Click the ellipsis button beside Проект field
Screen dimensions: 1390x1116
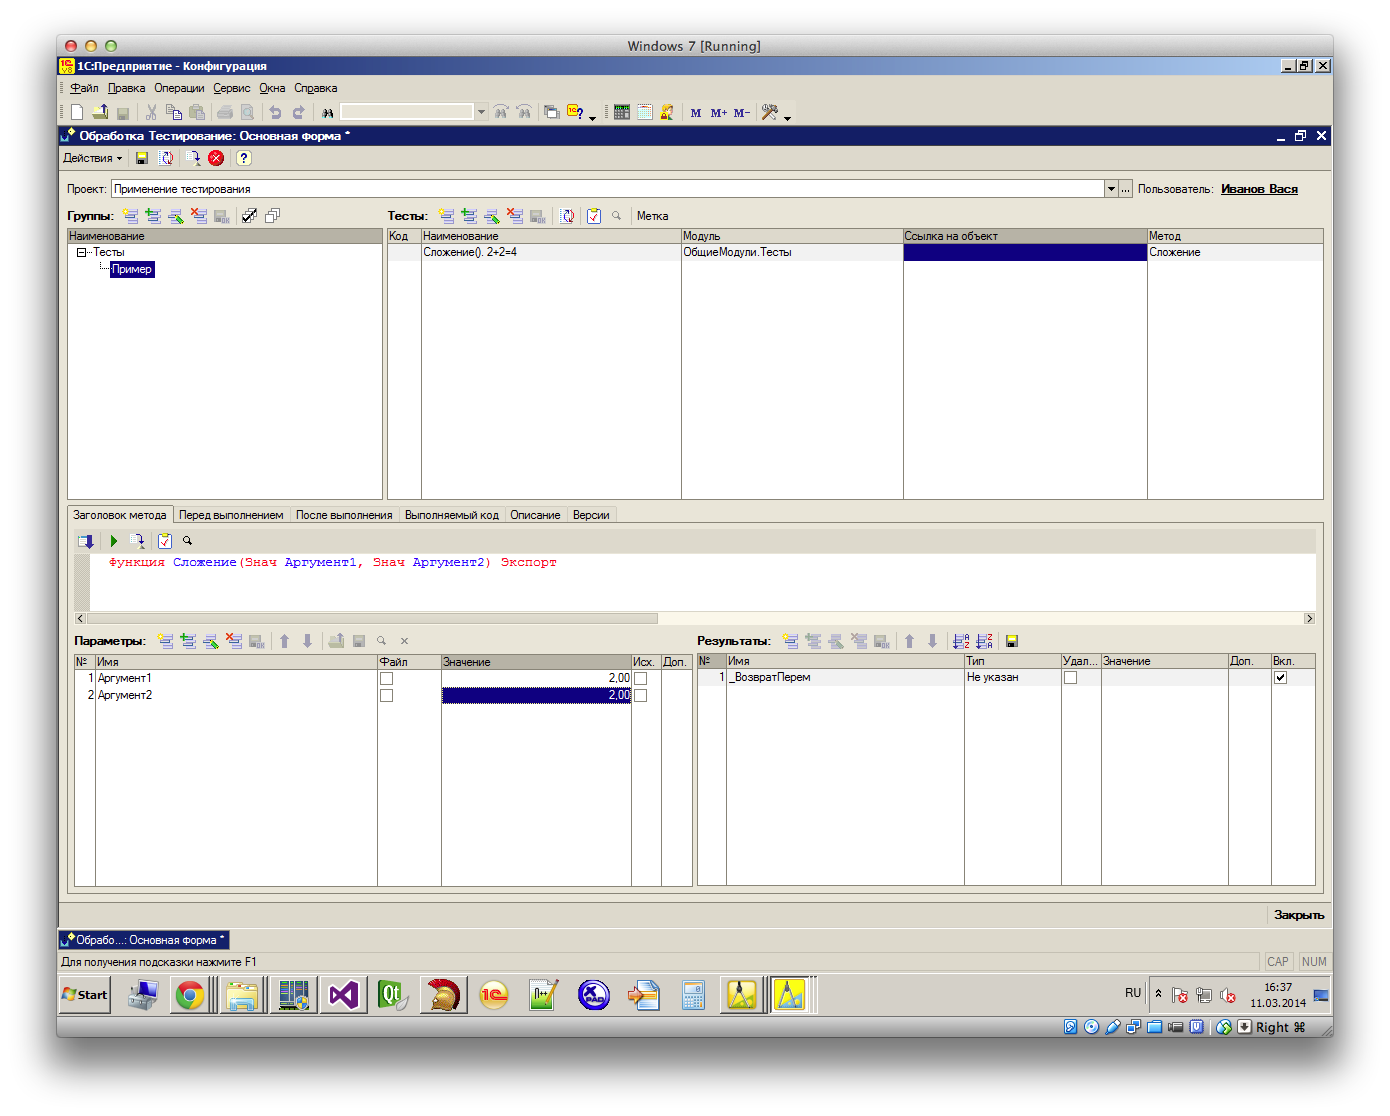pos(1126,189)
